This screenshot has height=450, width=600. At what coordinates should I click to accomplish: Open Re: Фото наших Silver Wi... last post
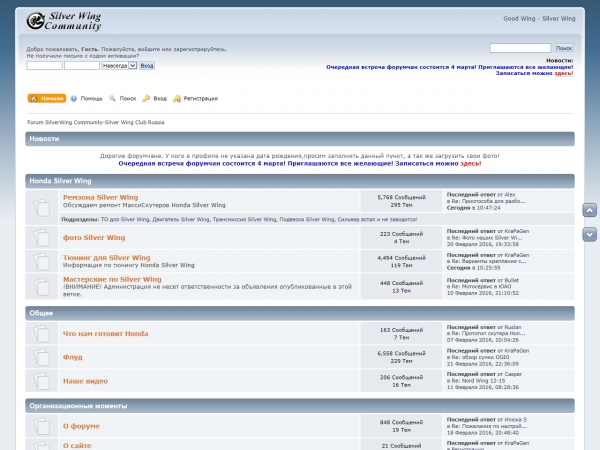(x=487, y=238)
